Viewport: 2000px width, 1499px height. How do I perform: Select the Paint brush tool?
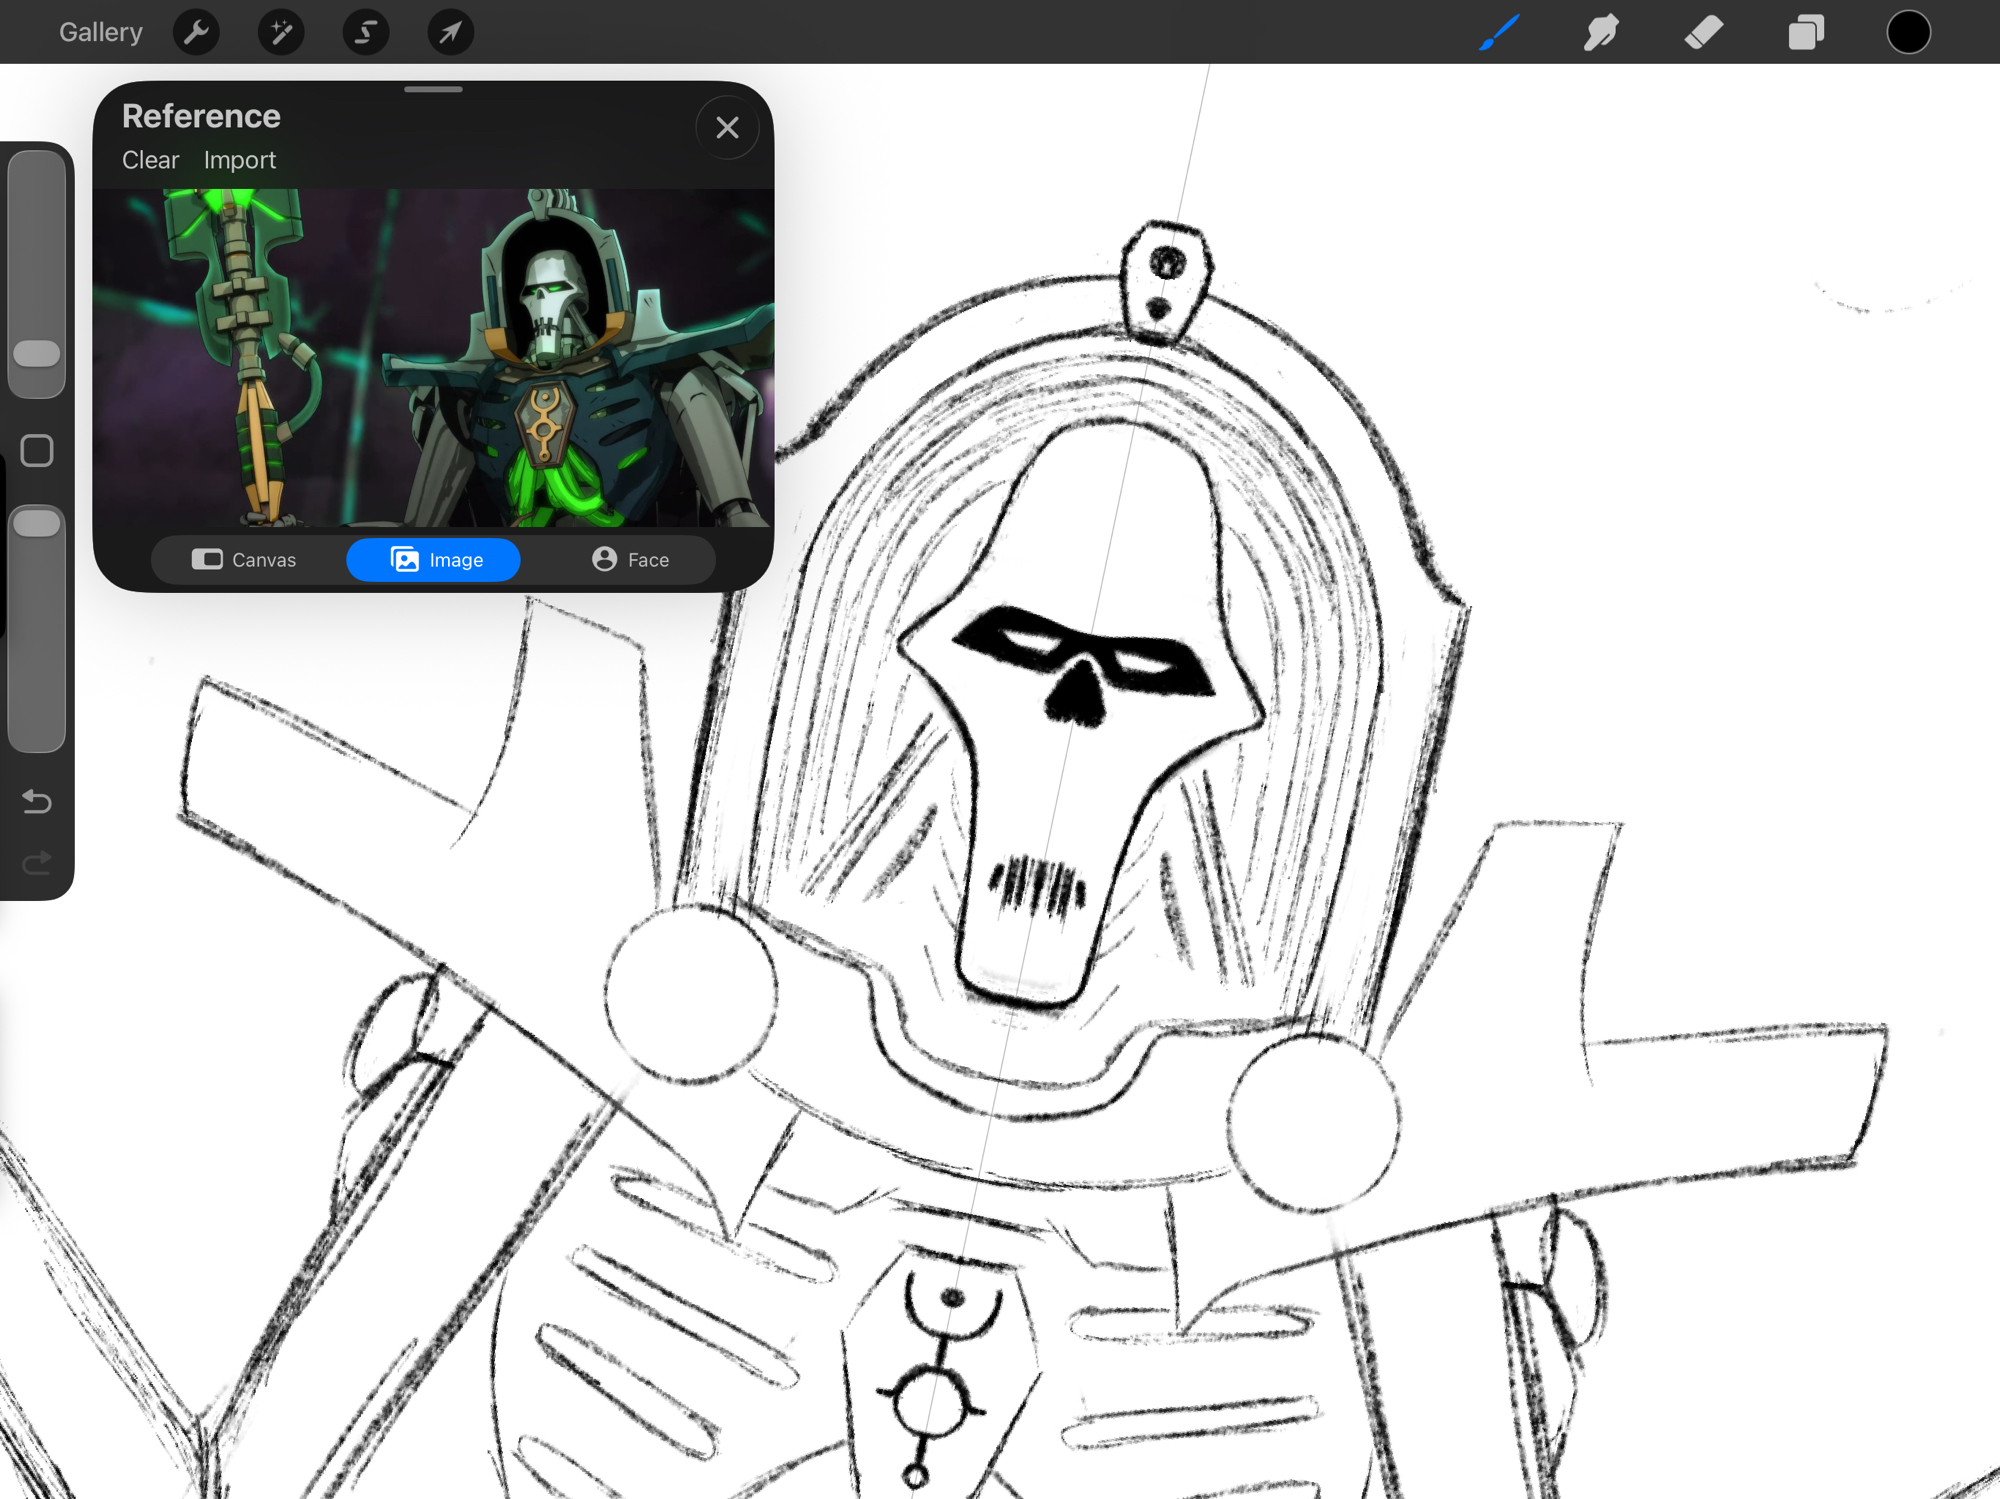1499,32
